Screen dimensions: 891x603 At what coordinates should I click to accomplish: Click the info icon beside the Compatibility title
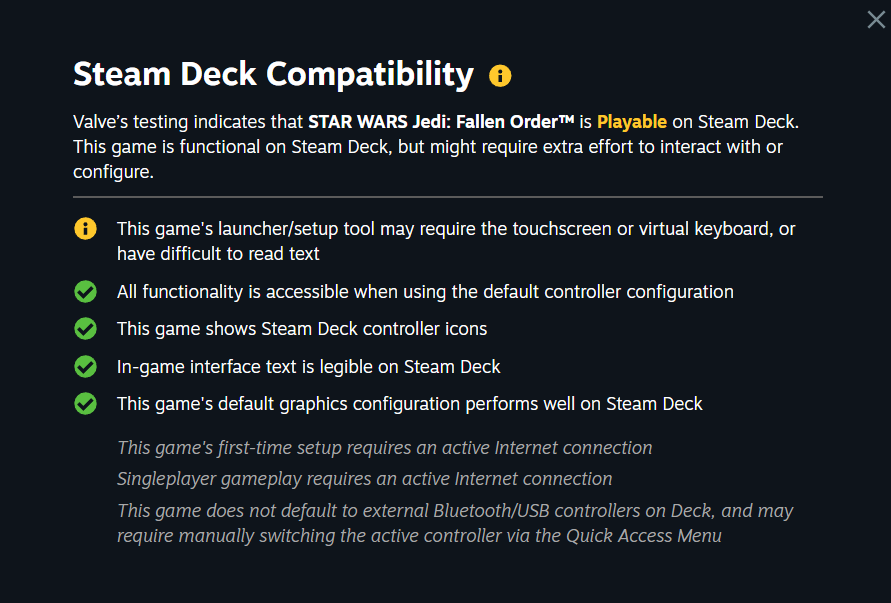click(x=500, y=75)
